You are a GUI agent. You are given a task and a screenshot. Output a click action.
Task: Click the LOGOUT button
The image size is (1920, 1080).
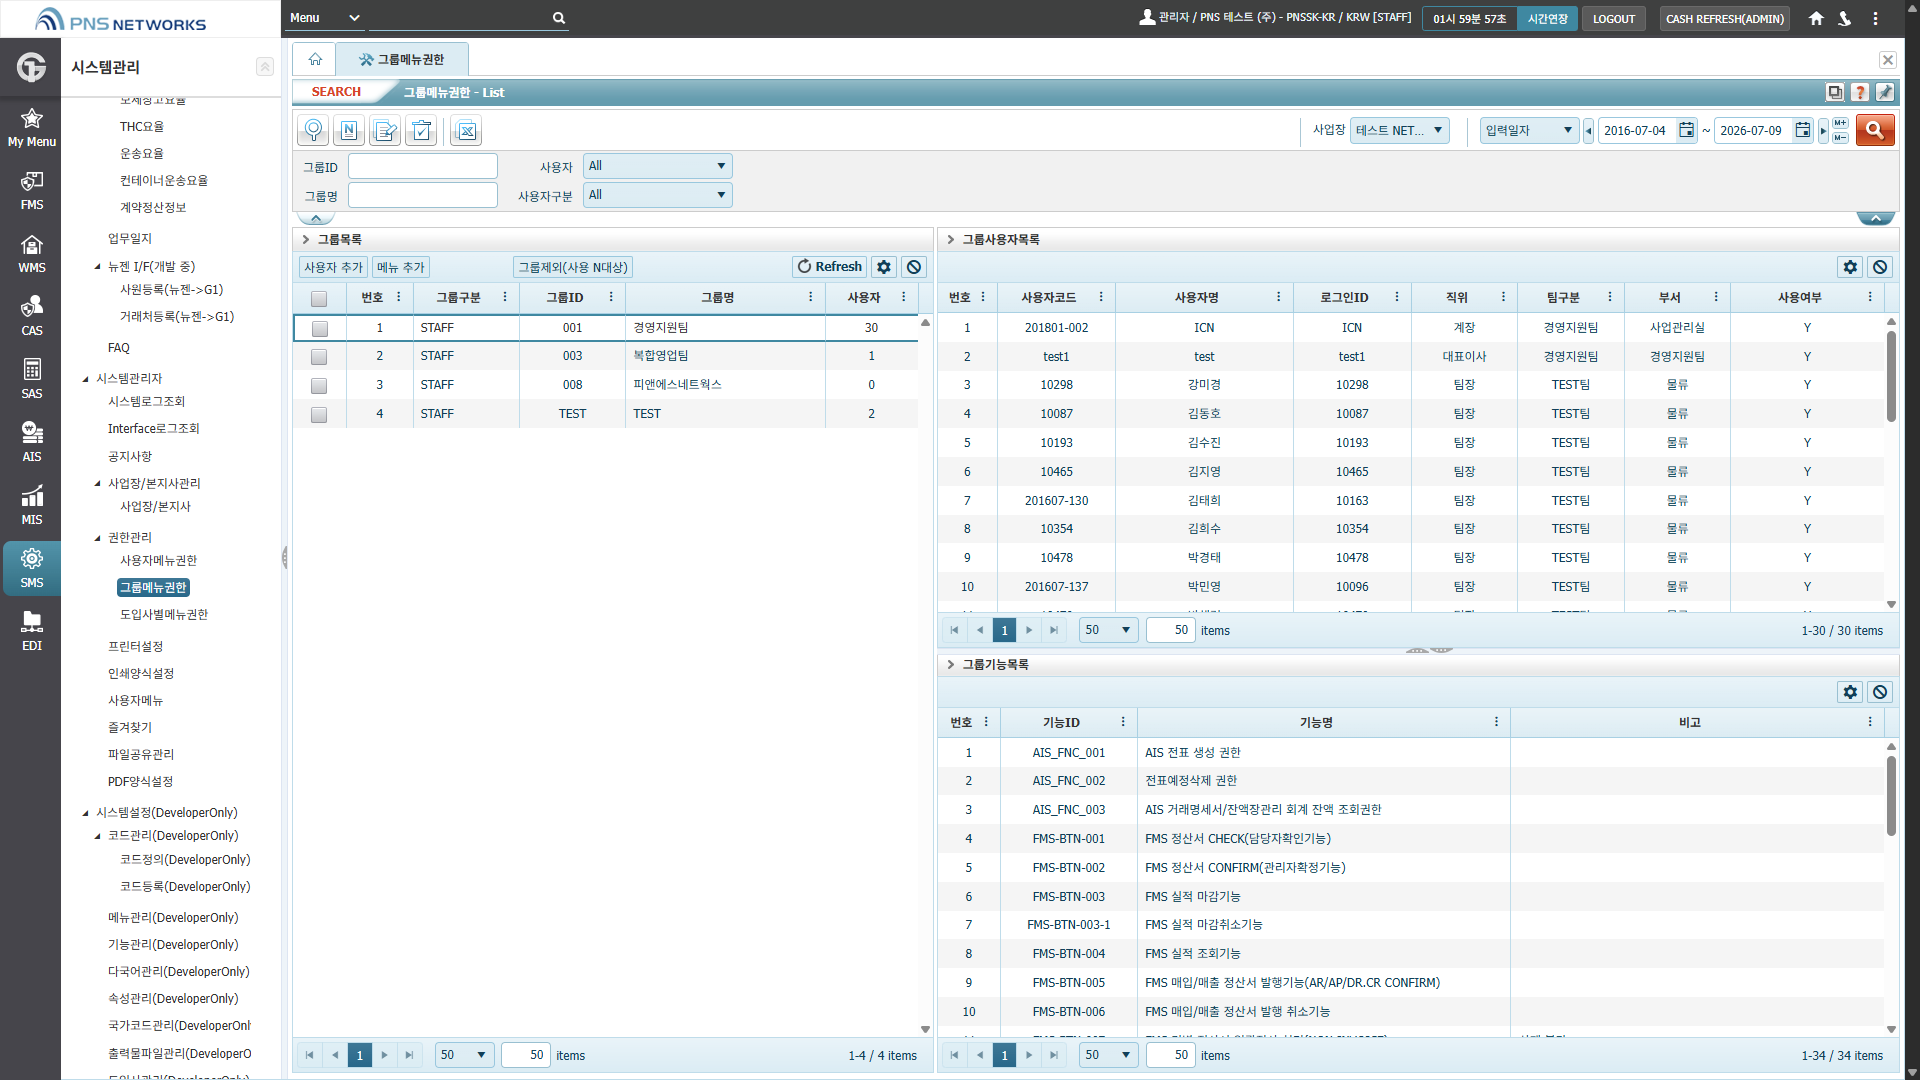click(x=1613, y=19)
